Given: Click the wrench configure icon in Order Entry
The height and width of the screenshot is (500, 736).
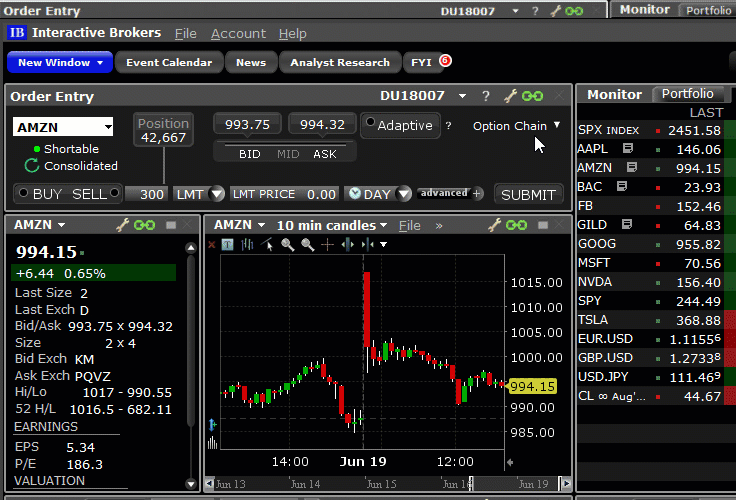Looking at the screenshot, I should [x=510, y=96].
